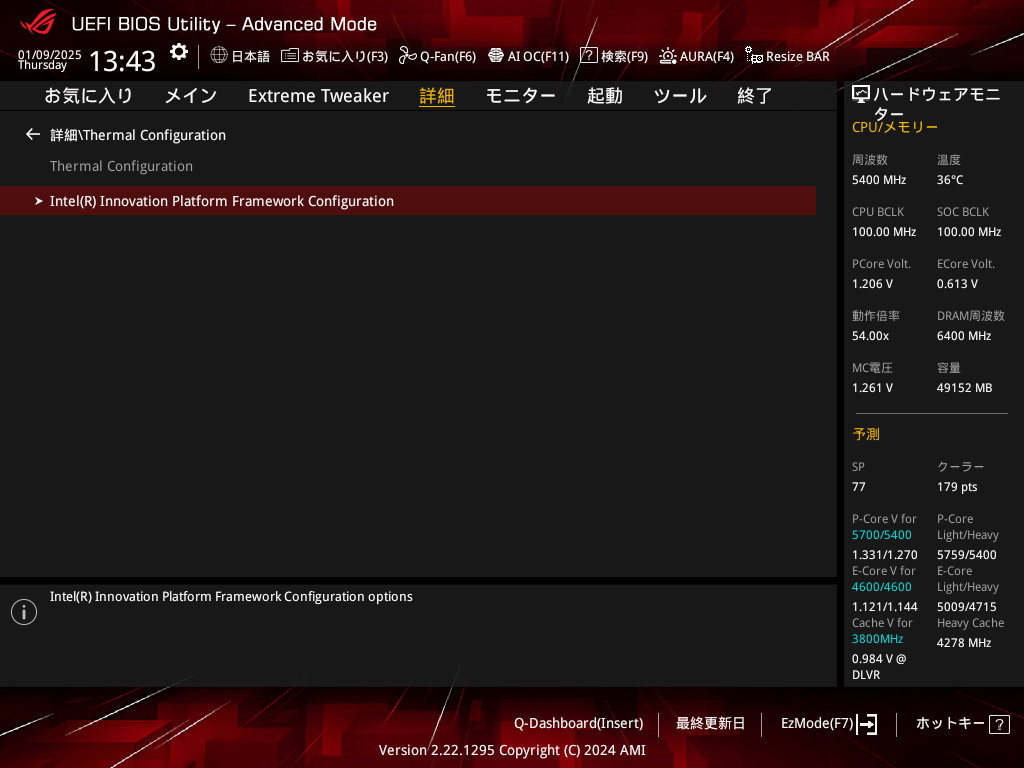Viewport: 1024px width, 768px height.
Task: Select the 起動 boot tab
Action: point(604,96)
